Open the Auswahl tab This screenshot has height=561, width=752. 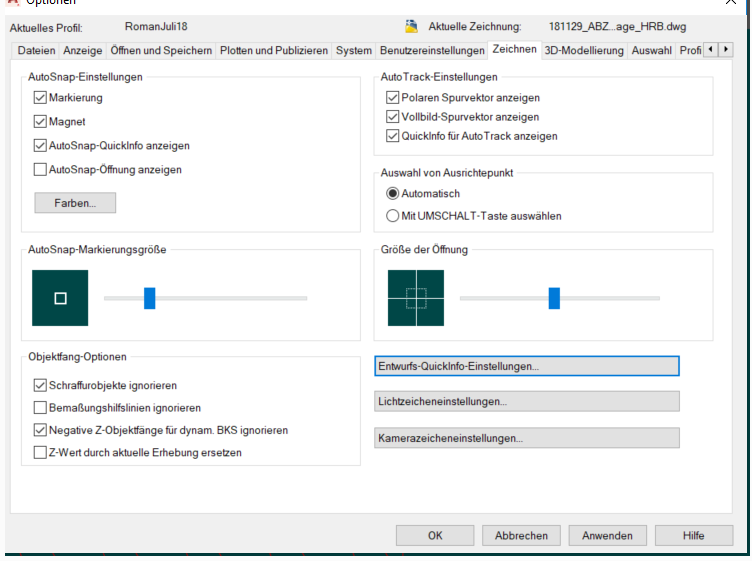point(651,51)
